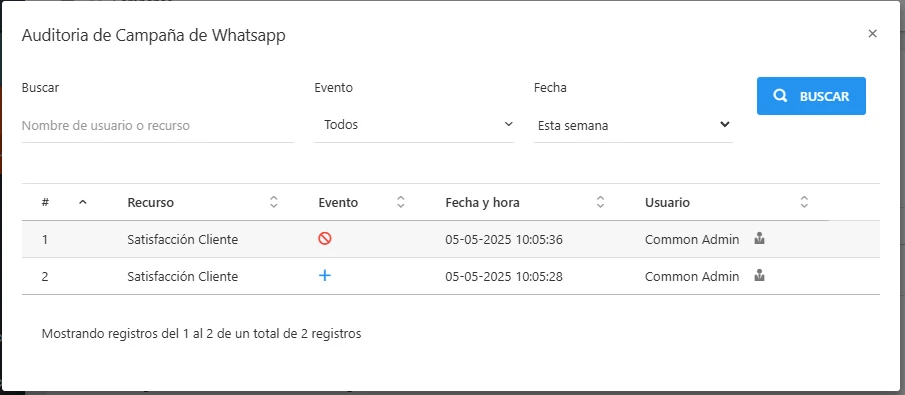Image resolution: width=905 pixels, height=395 pixels.
Task: Sort by the Fecha y hora column arrows
Action: (600, 202)
